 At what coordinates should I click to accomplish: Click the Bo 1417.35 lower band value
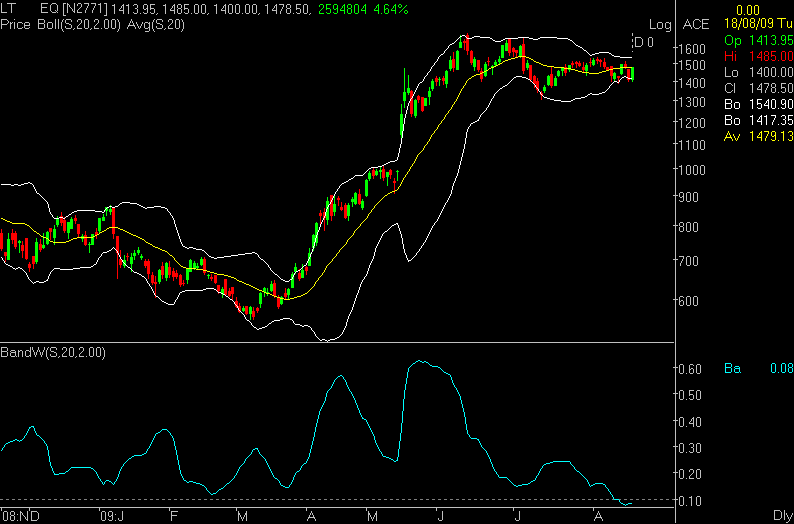pos(759,121)
